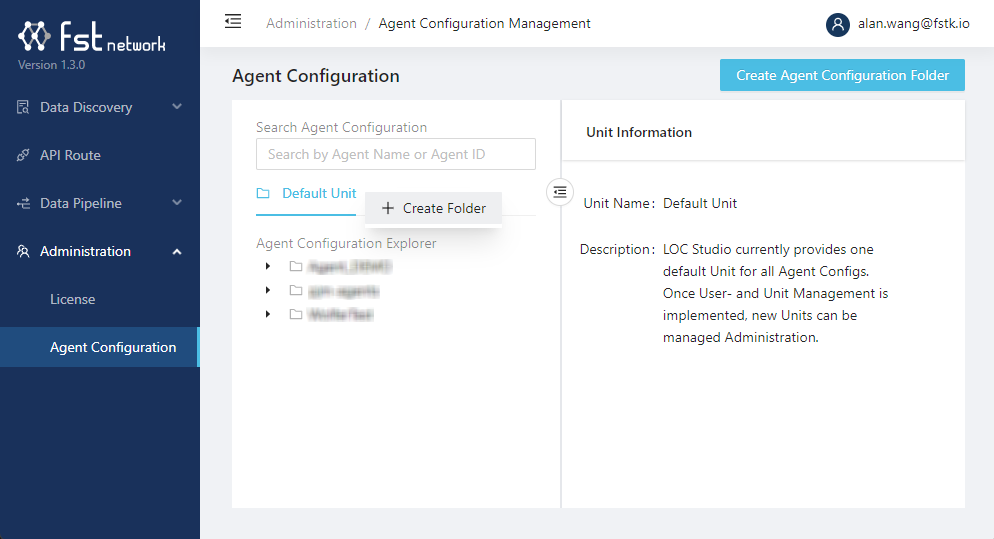The height and width of the screenshot is (539, 994).
Task: Open the License menu item
Action: point(73,299)
